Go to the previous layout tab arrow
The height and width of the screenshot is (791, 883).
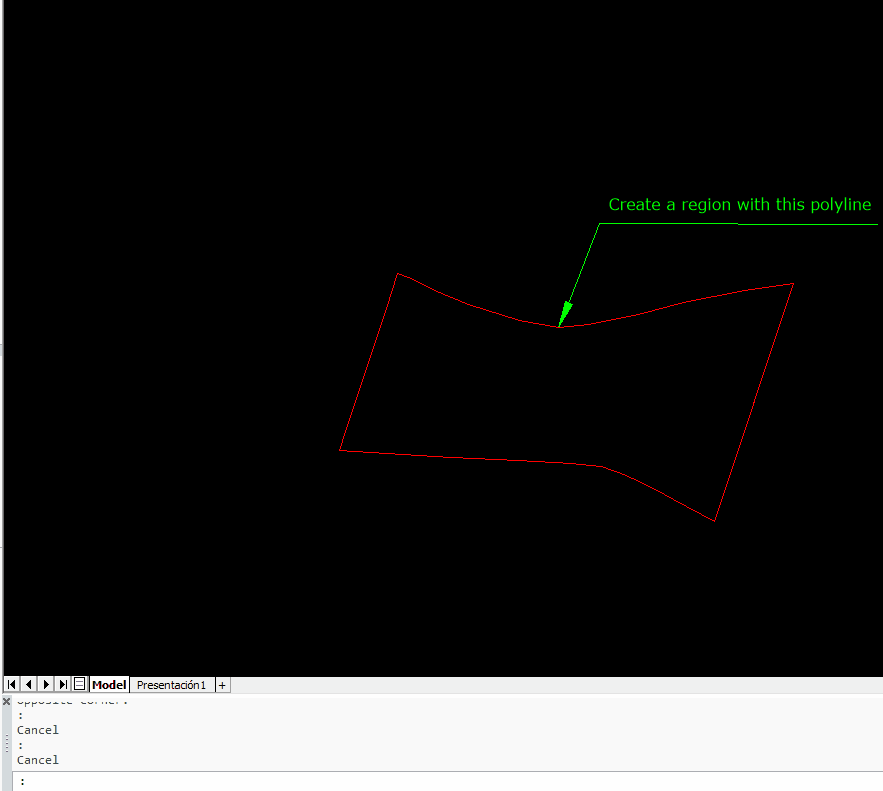29,685
